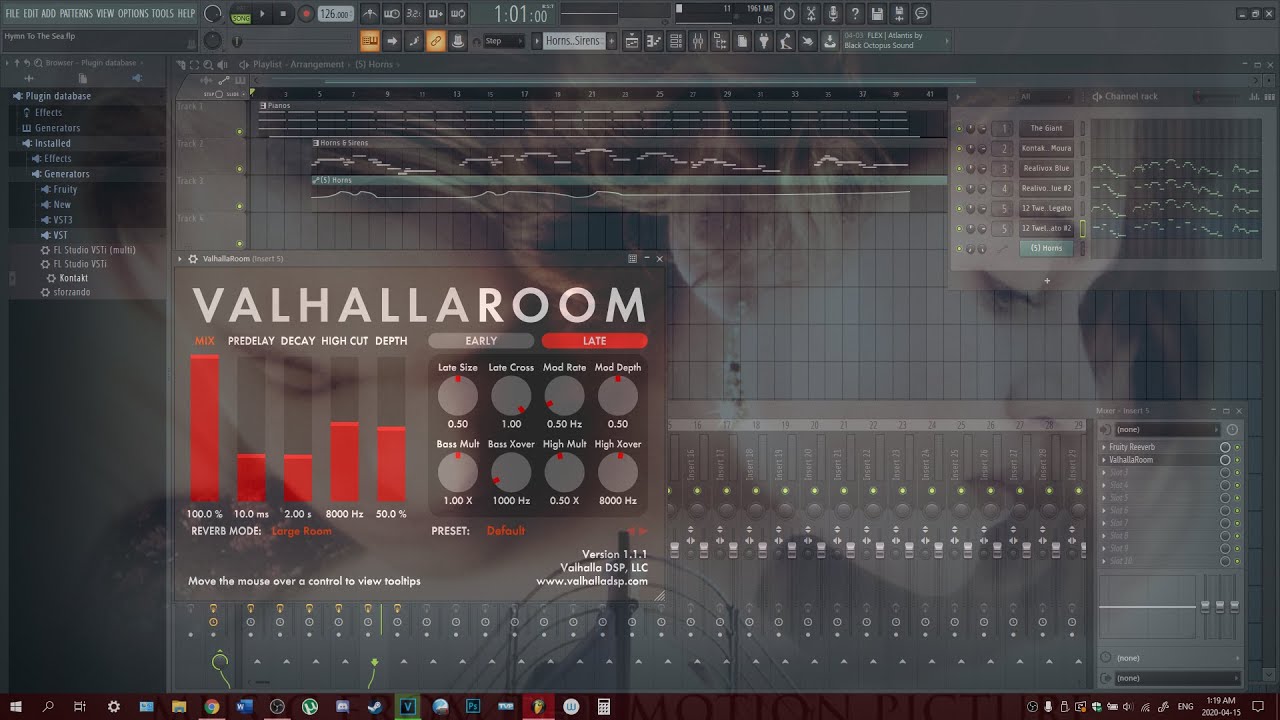Click the MIX slider bar in ValhallaRoom

[205, 428]
